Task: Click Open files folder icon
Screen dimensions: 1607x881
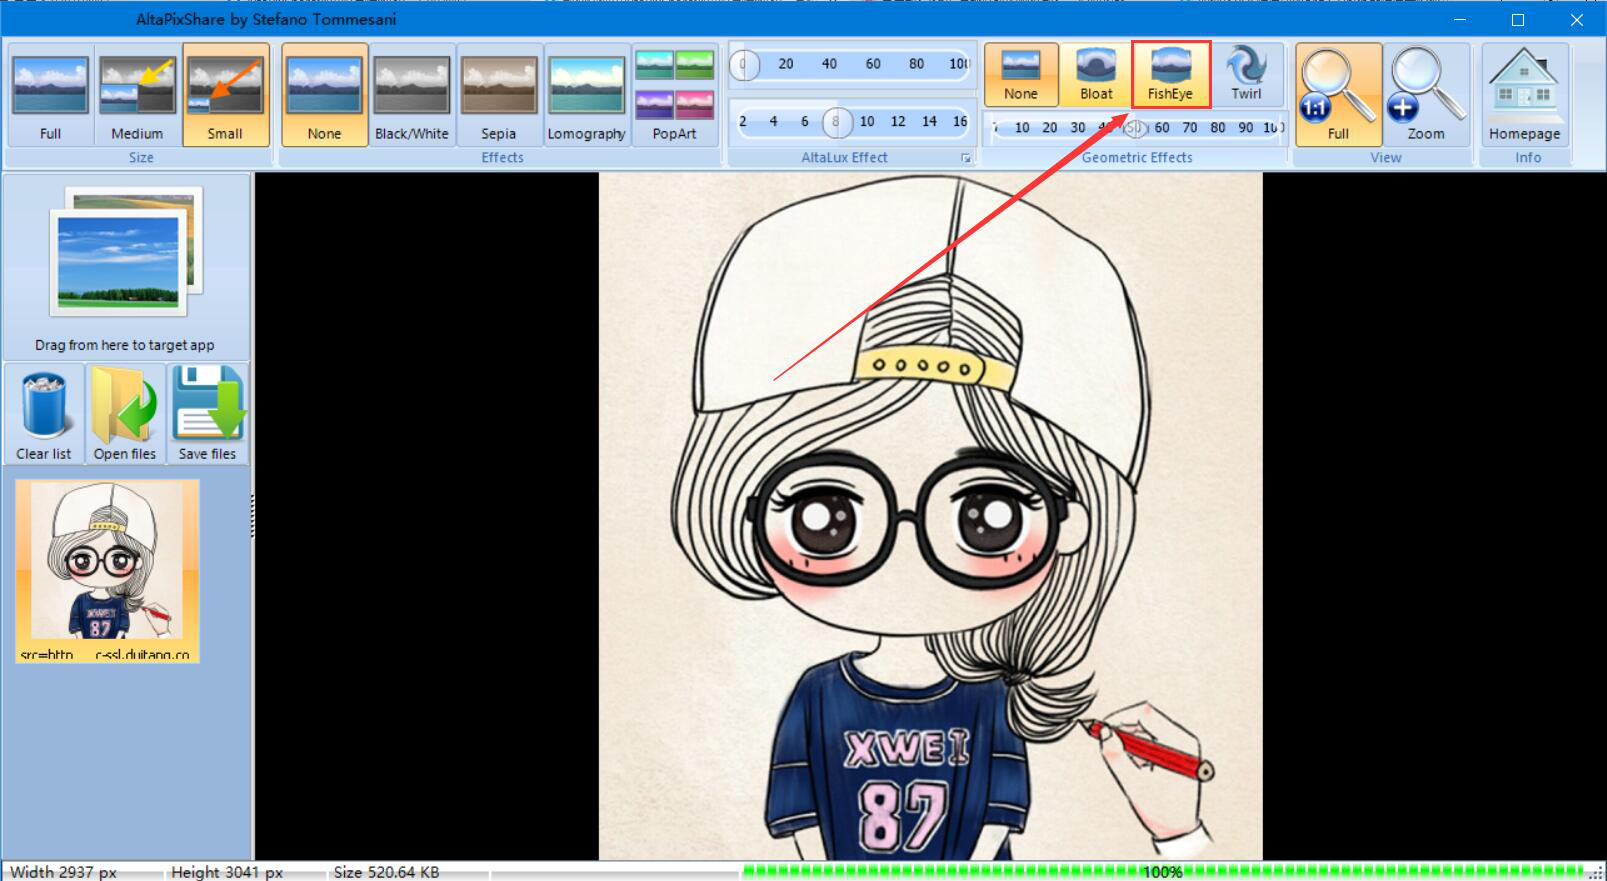Action: pos(125,414)
